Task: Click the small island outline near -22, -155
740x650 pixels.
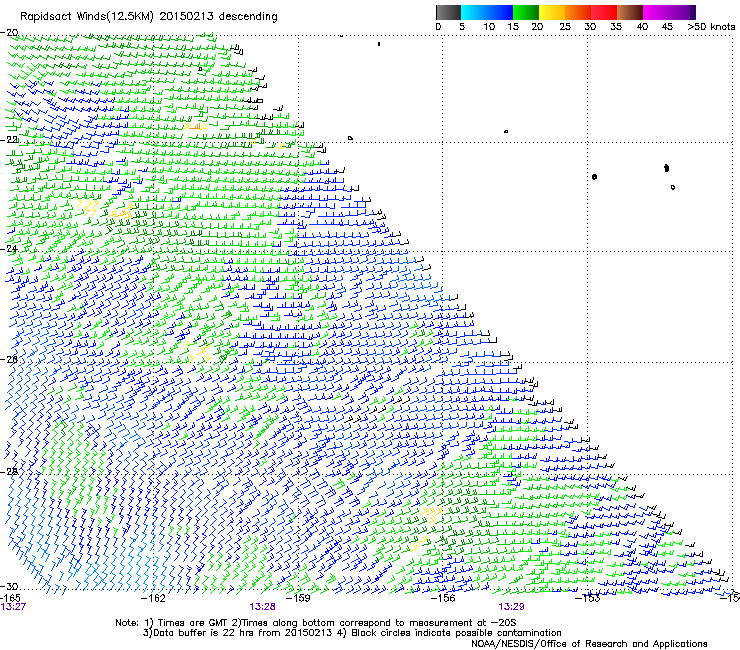Action: (506, 131)
